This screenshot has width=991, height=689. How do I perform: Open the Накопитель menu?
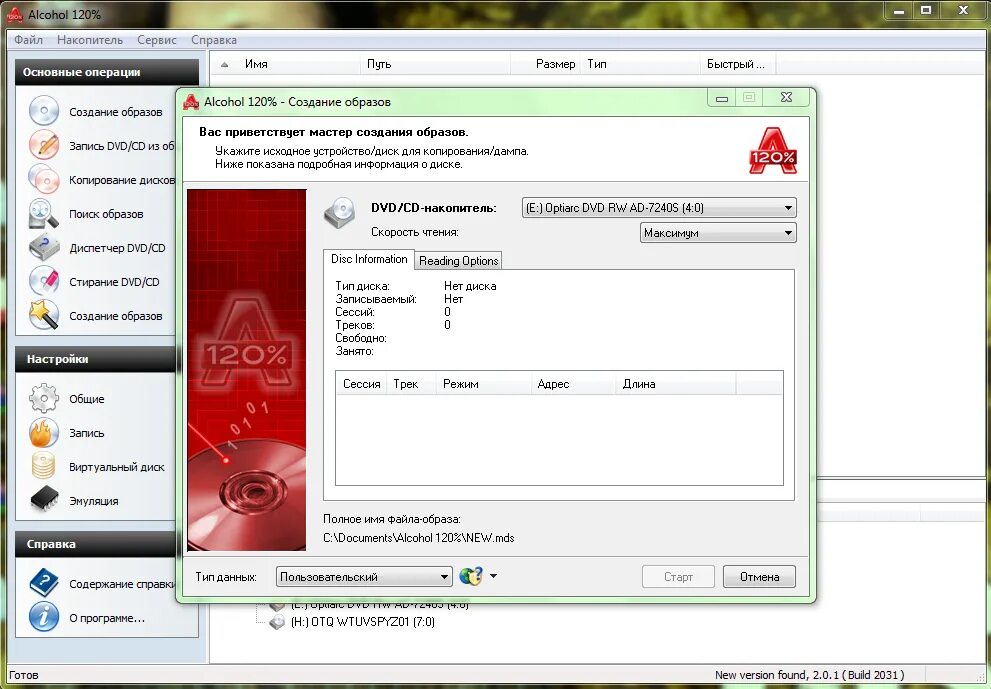coord(90,40)
